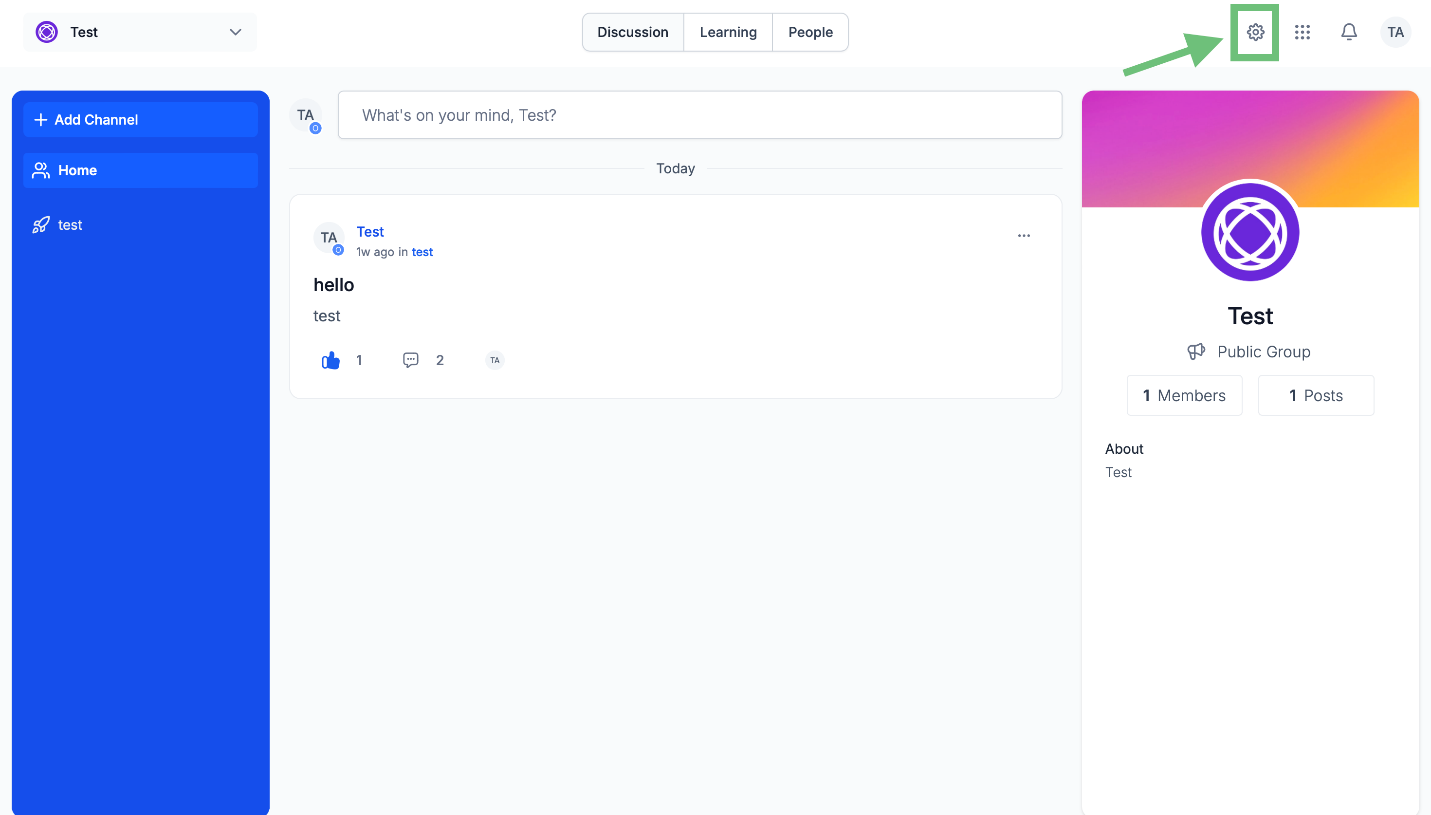Screen dimensions: 1431x815
Task: Click the author avatar on the hello post
Action: click(329, 238)
